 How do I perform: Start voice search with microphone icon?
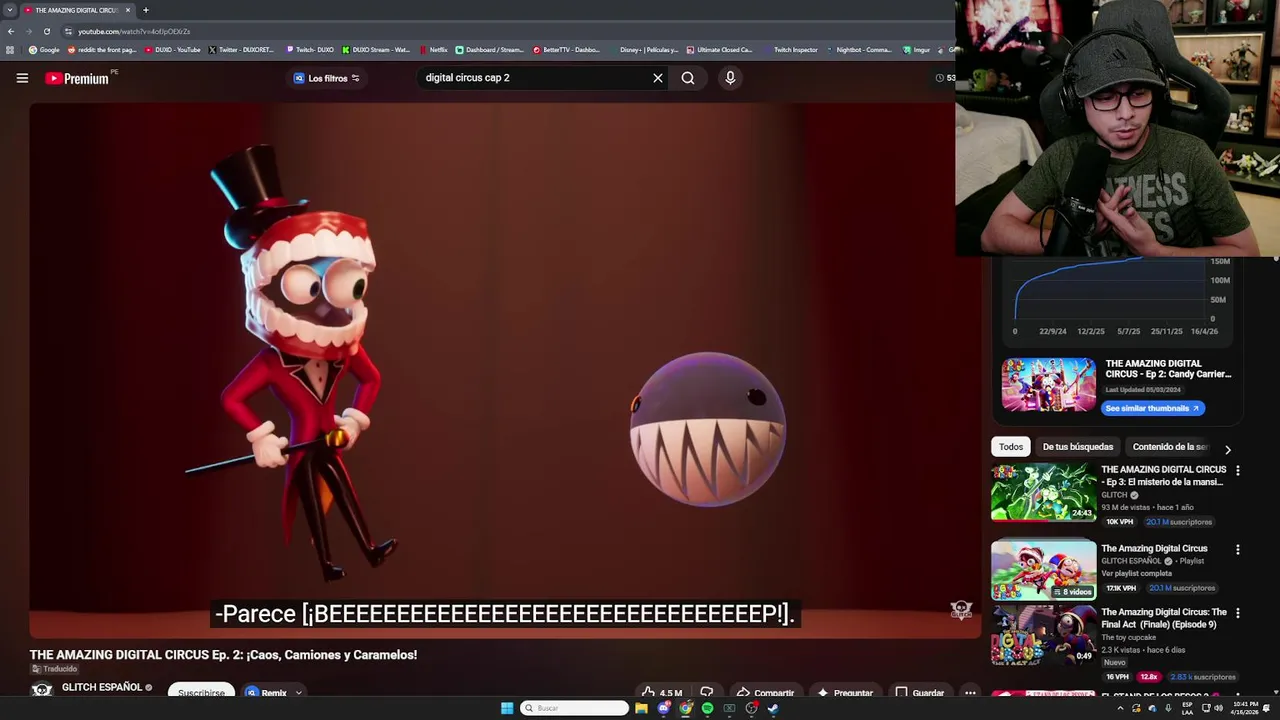coord(730,78)
